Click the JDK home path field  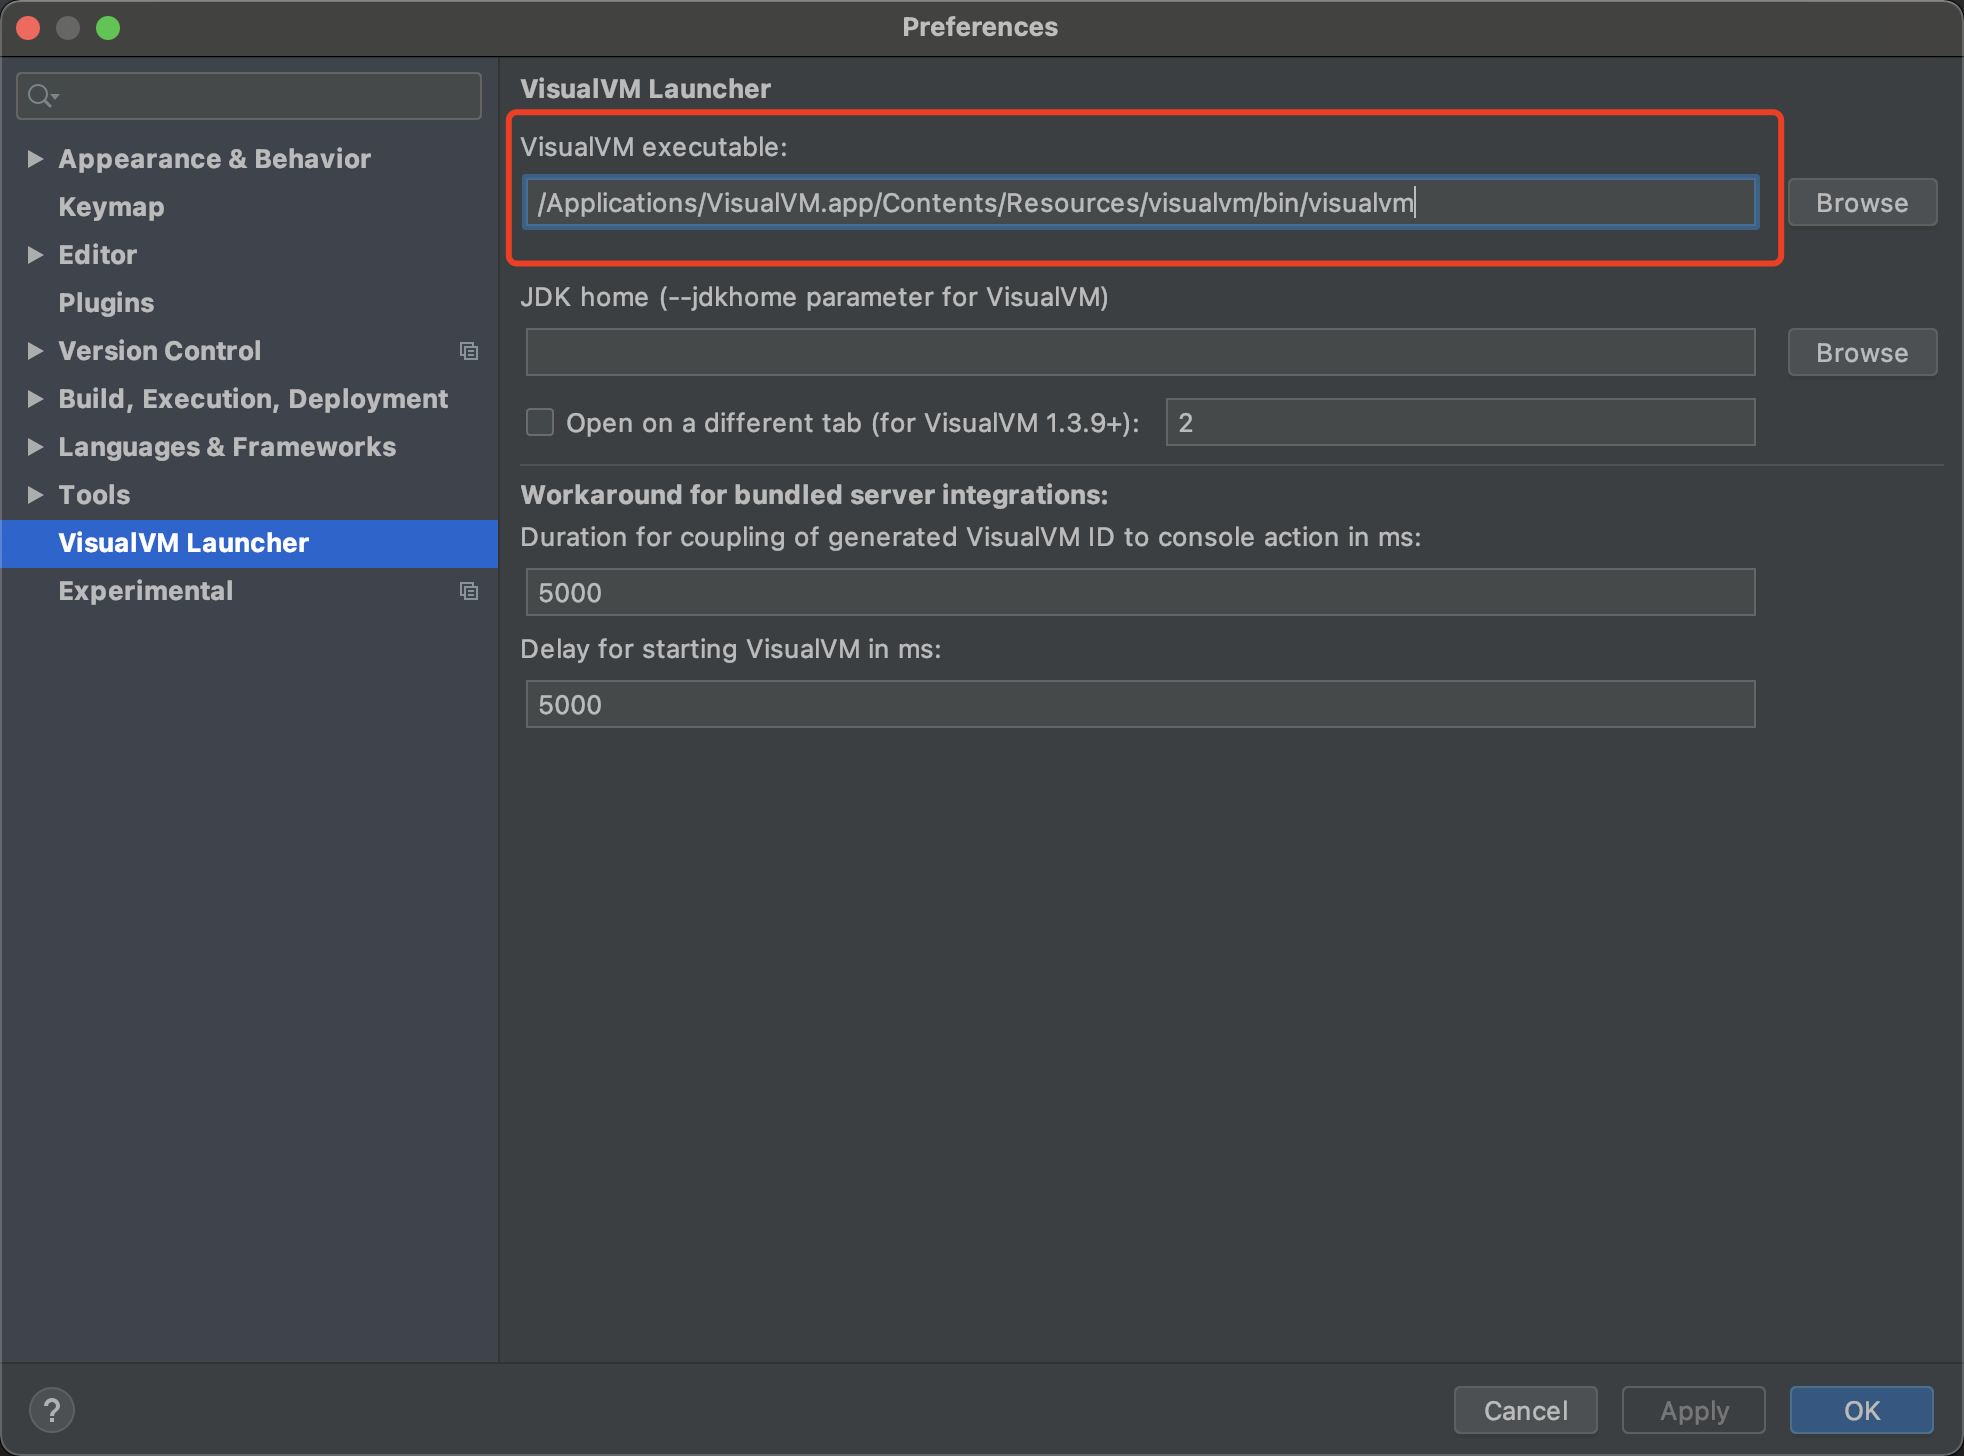point(1140,353)
